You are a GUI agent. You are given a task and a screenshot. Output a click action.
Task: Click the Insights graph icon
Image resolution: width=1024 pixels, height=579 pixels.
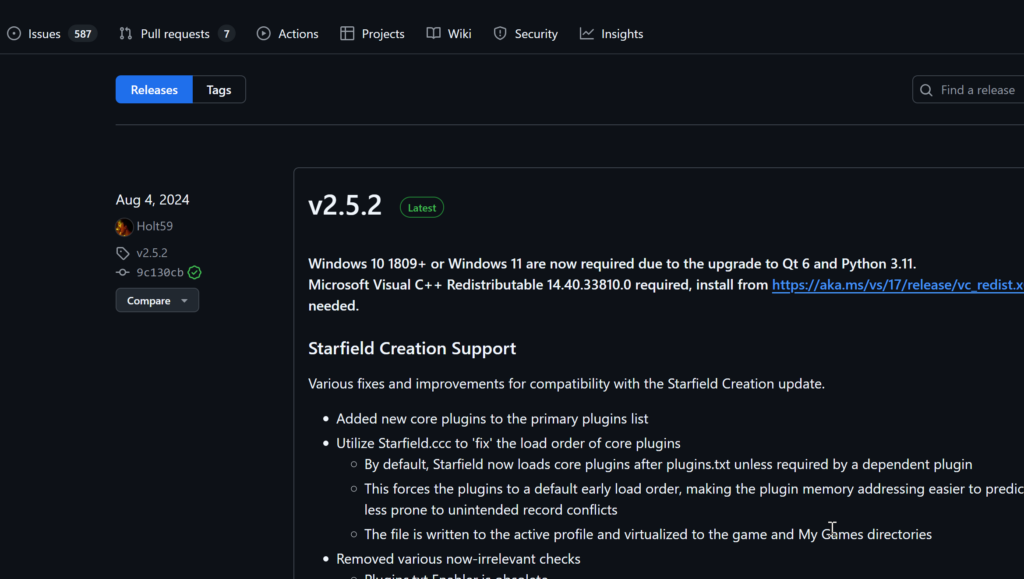pos(586,34)
